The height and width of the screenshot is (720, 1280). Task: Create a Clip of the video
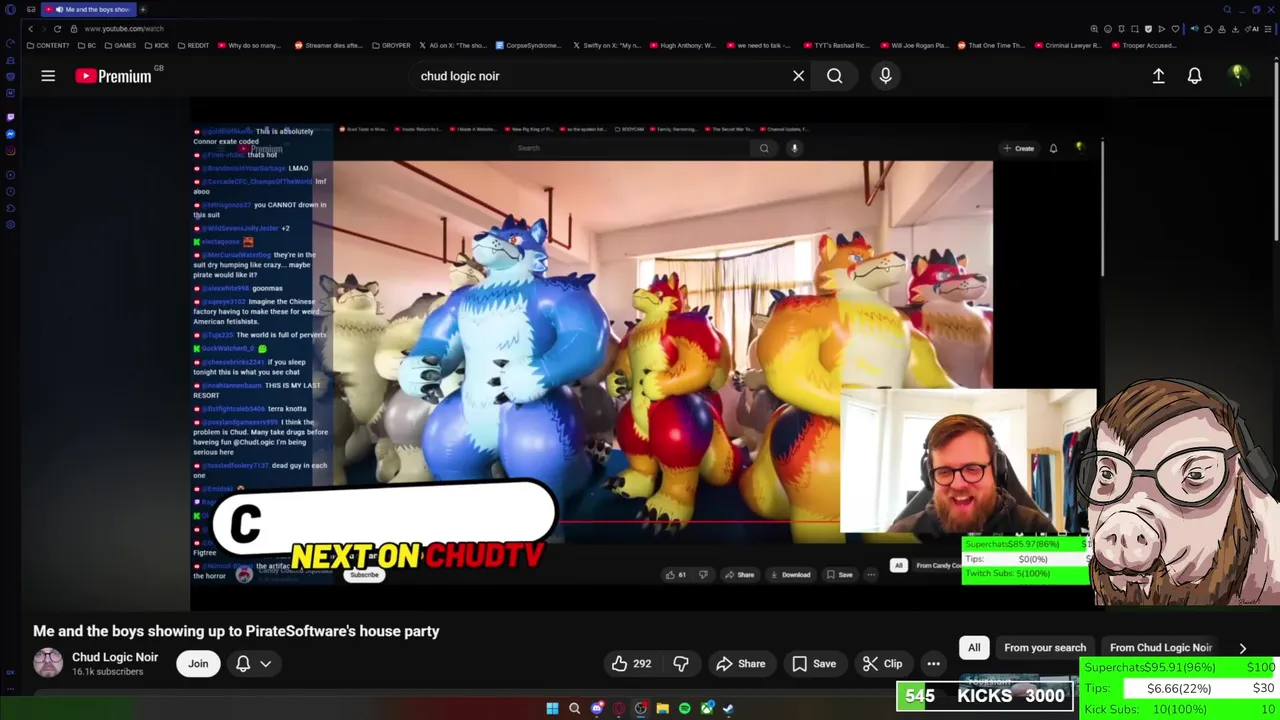882,664
